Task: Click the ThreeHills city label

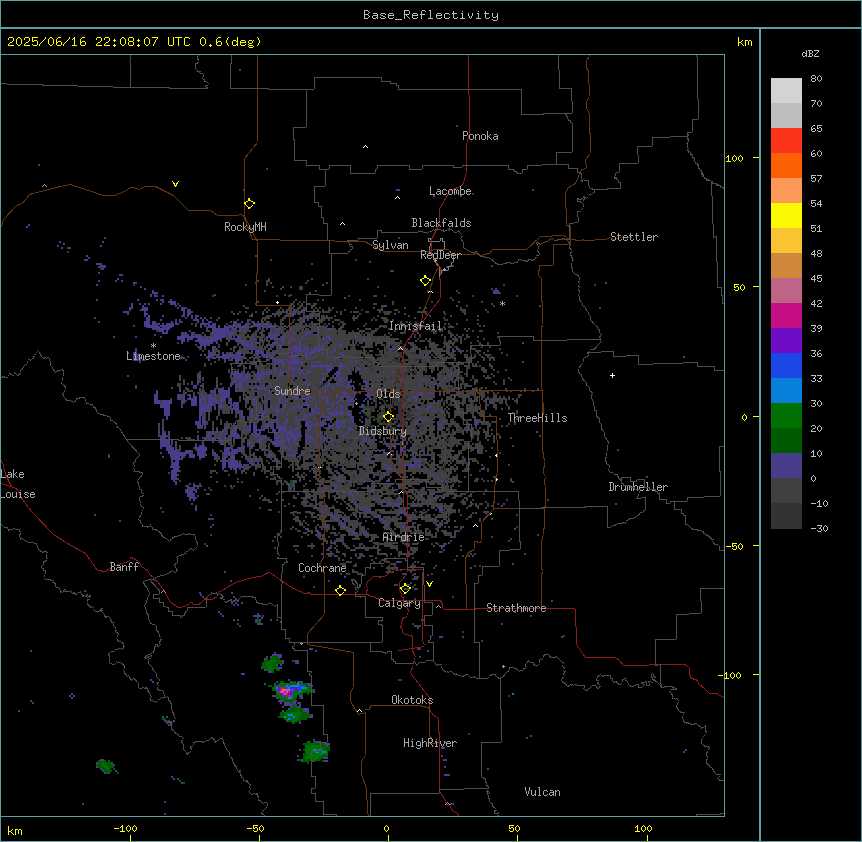Action: point(537,418)
